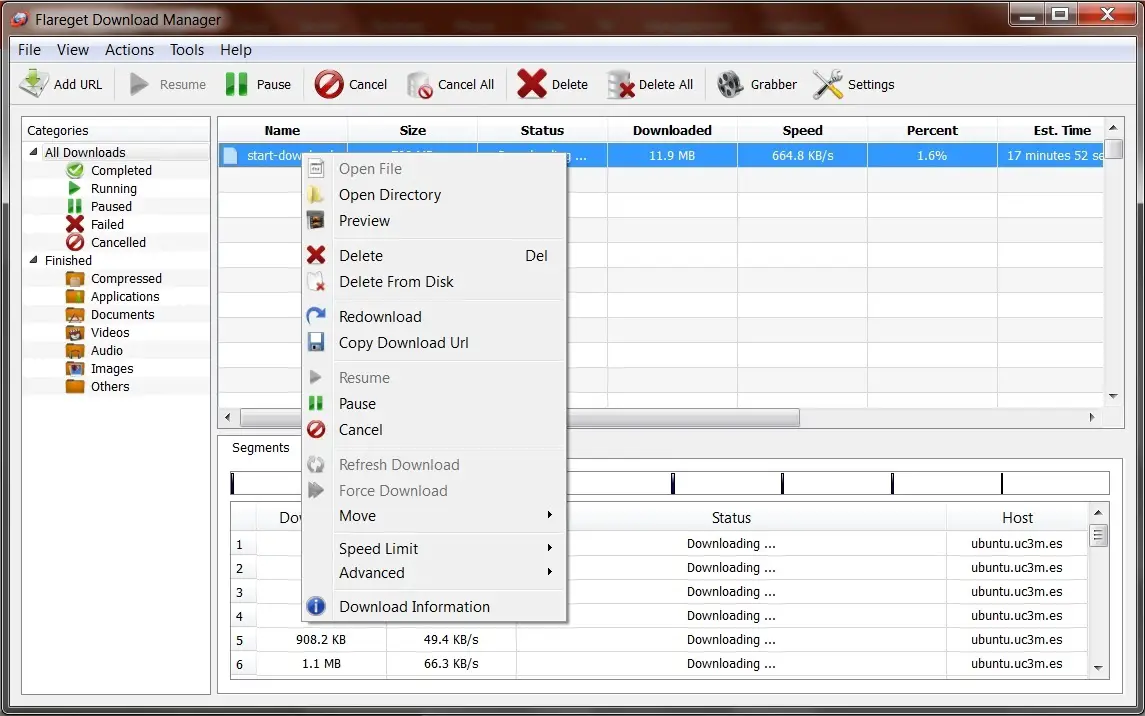
Task: Click down arrow of segments scrollbar
Action: [x=1098, y=668]
